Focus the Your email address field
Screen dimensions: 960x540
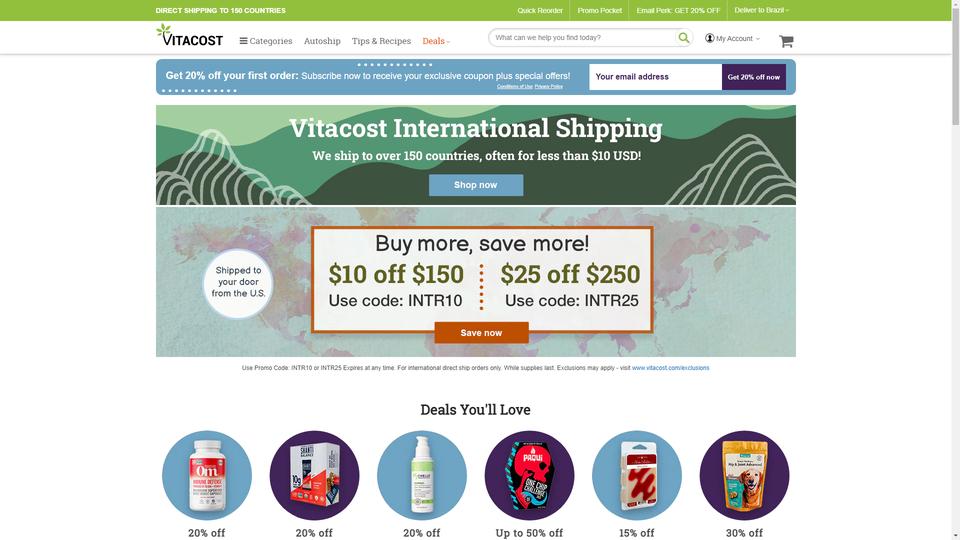coord(655,77)
